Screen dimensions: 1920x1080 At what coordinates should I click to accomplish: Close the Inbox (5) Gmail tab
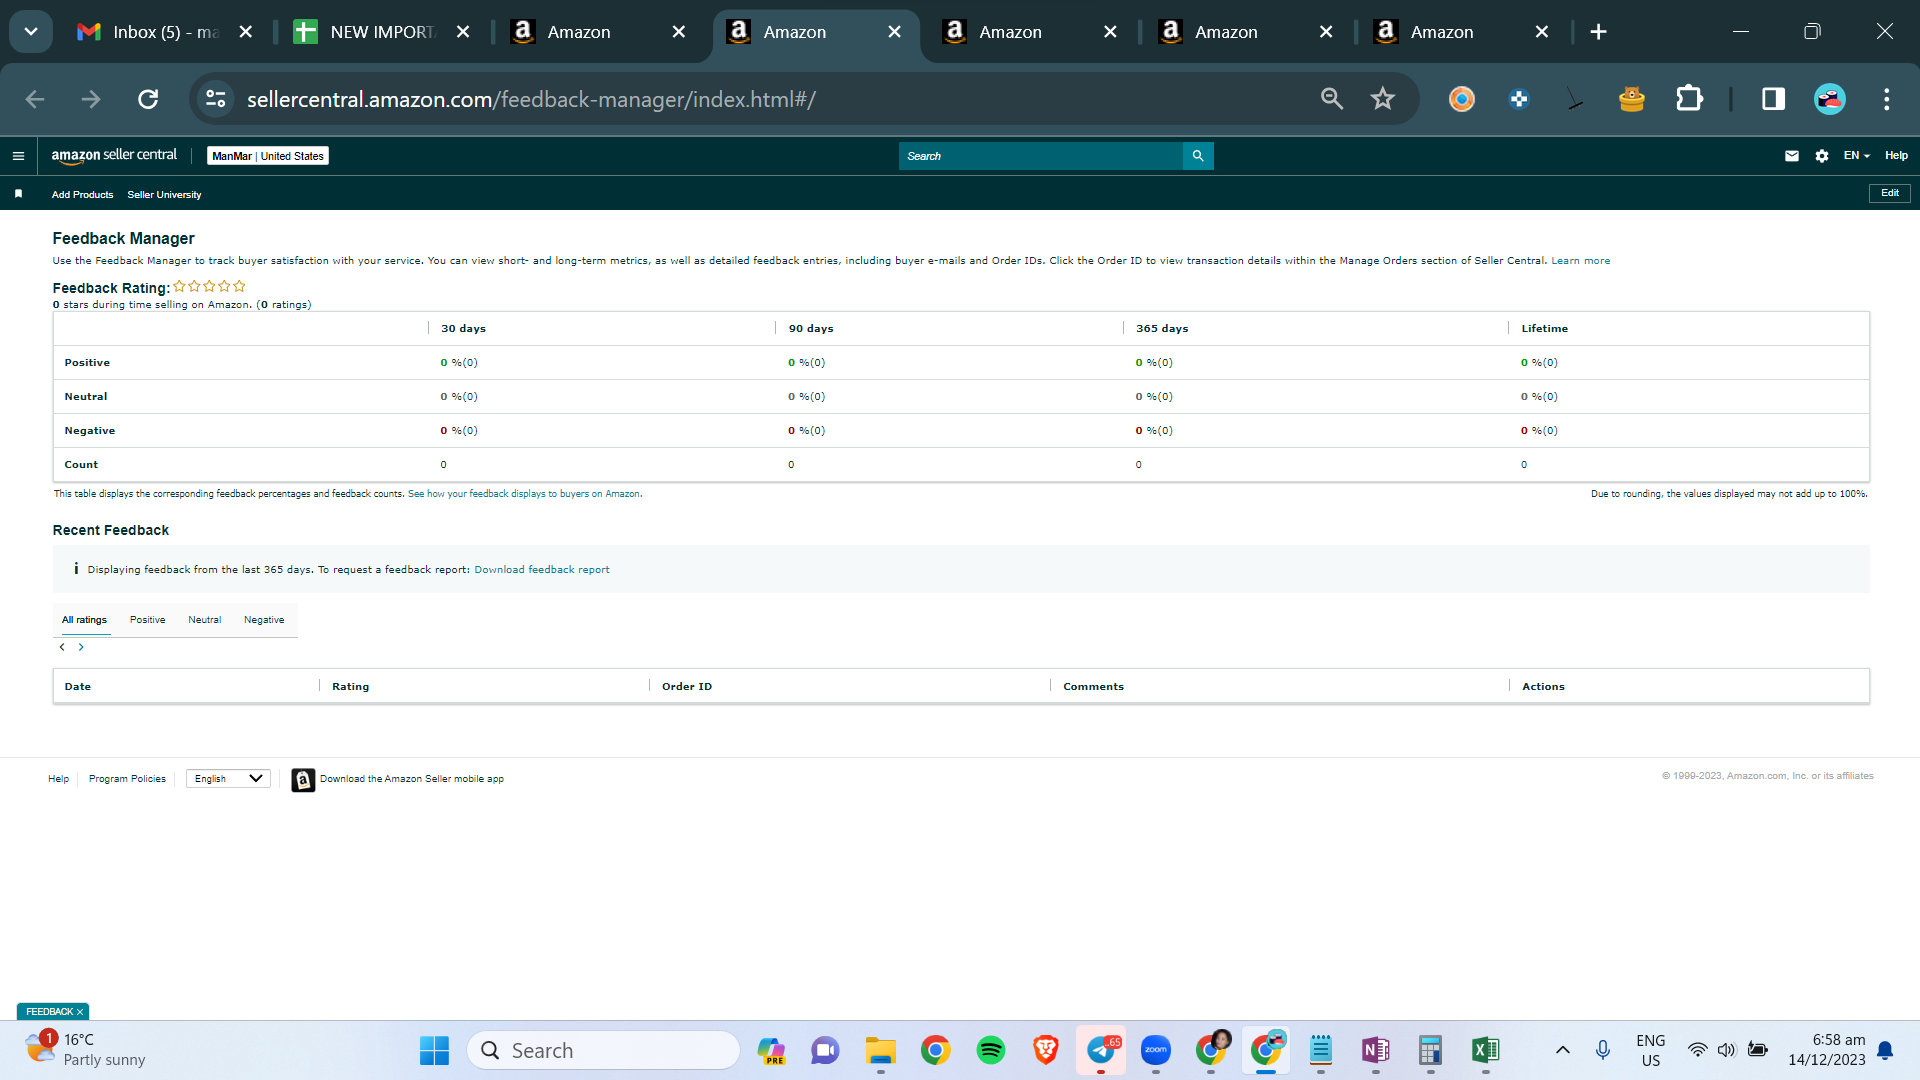246,32
